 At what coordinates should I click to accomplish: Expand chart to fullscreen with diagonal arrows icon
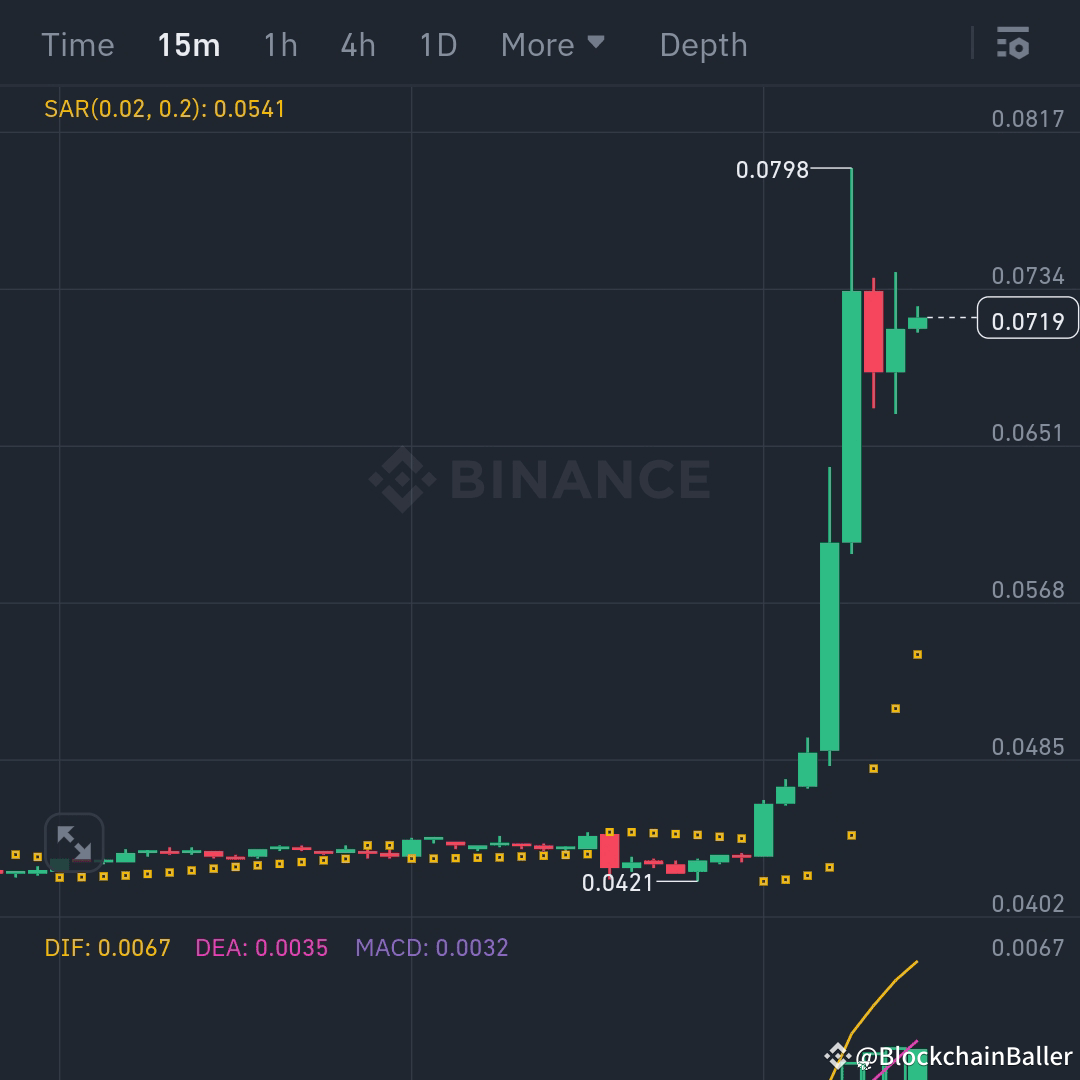pyautogui.click(x=74, y=843)
